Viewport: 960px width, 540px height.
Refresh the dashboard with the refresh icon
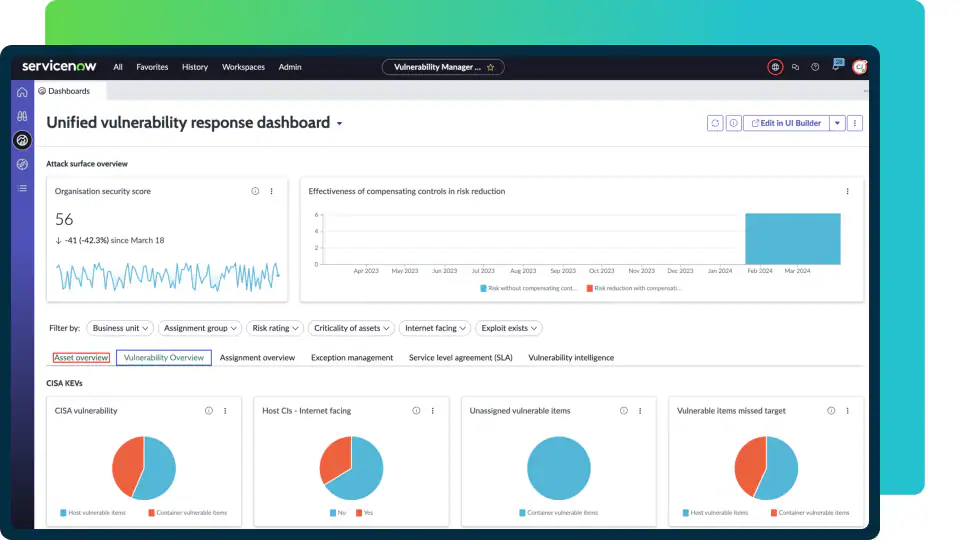(715, 123)
